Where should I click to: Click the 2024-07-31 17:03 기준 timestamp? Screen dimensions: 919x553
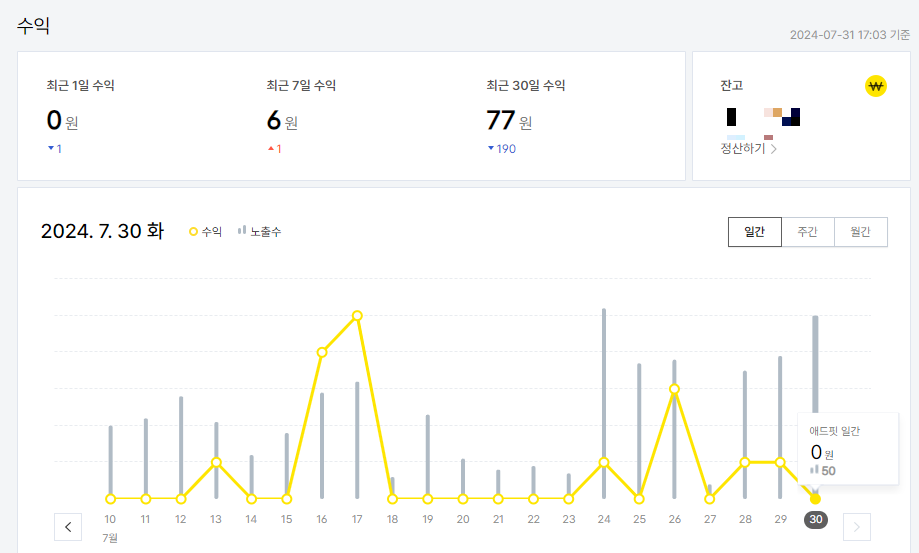pyautogui.click(x=849, y=35)
